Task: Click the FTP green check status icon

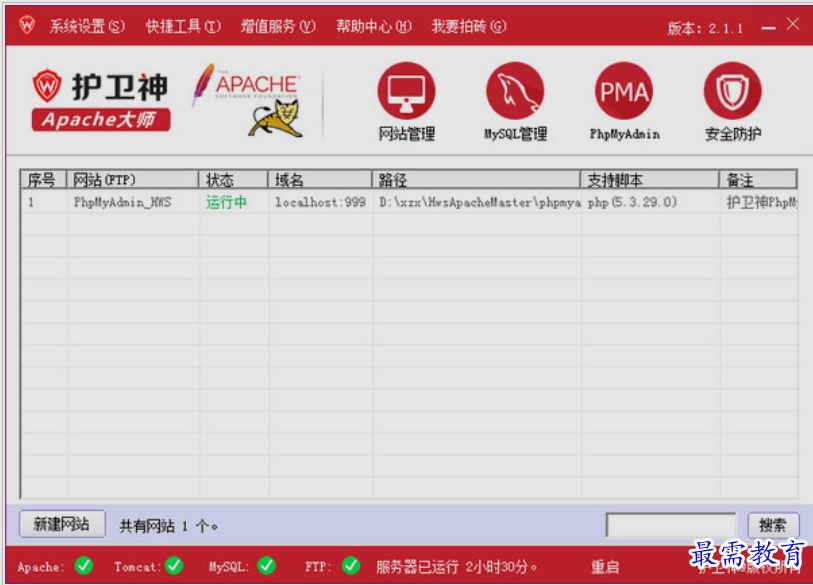Action: click(351, 565)
